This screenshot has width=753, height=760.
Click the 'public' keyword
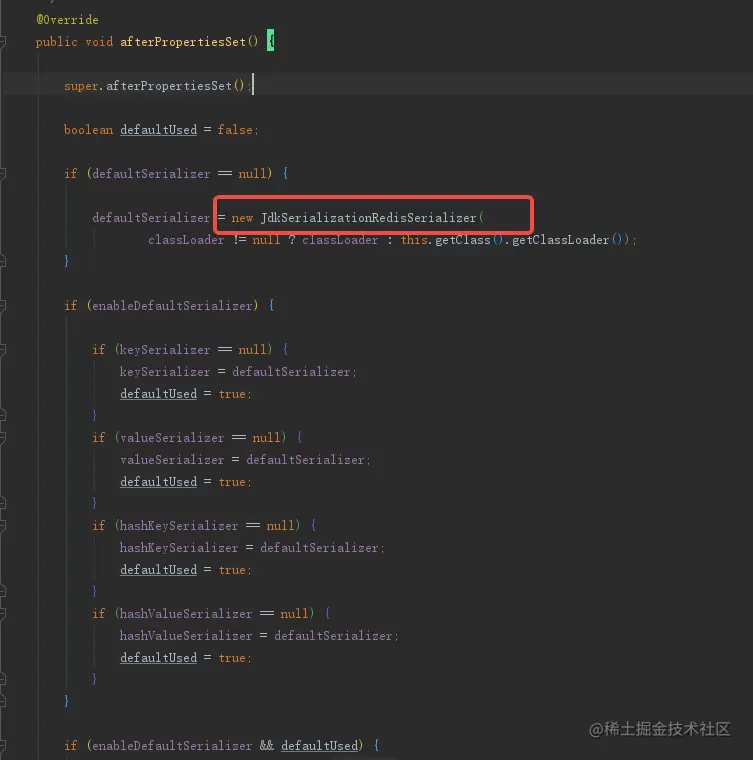(x=57, y=42)
